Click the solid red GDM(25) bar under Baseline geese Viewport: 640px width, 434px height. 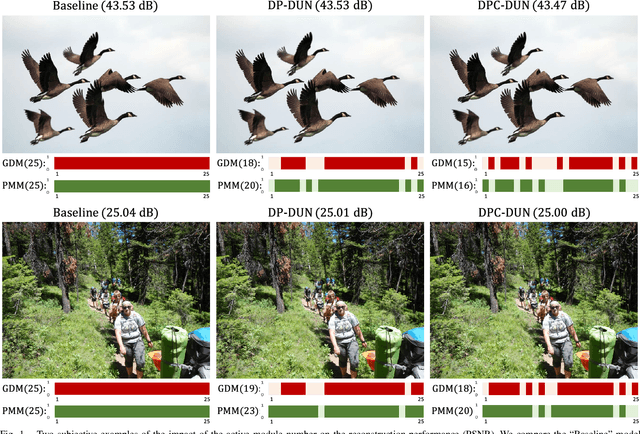[x=132, y=163]
